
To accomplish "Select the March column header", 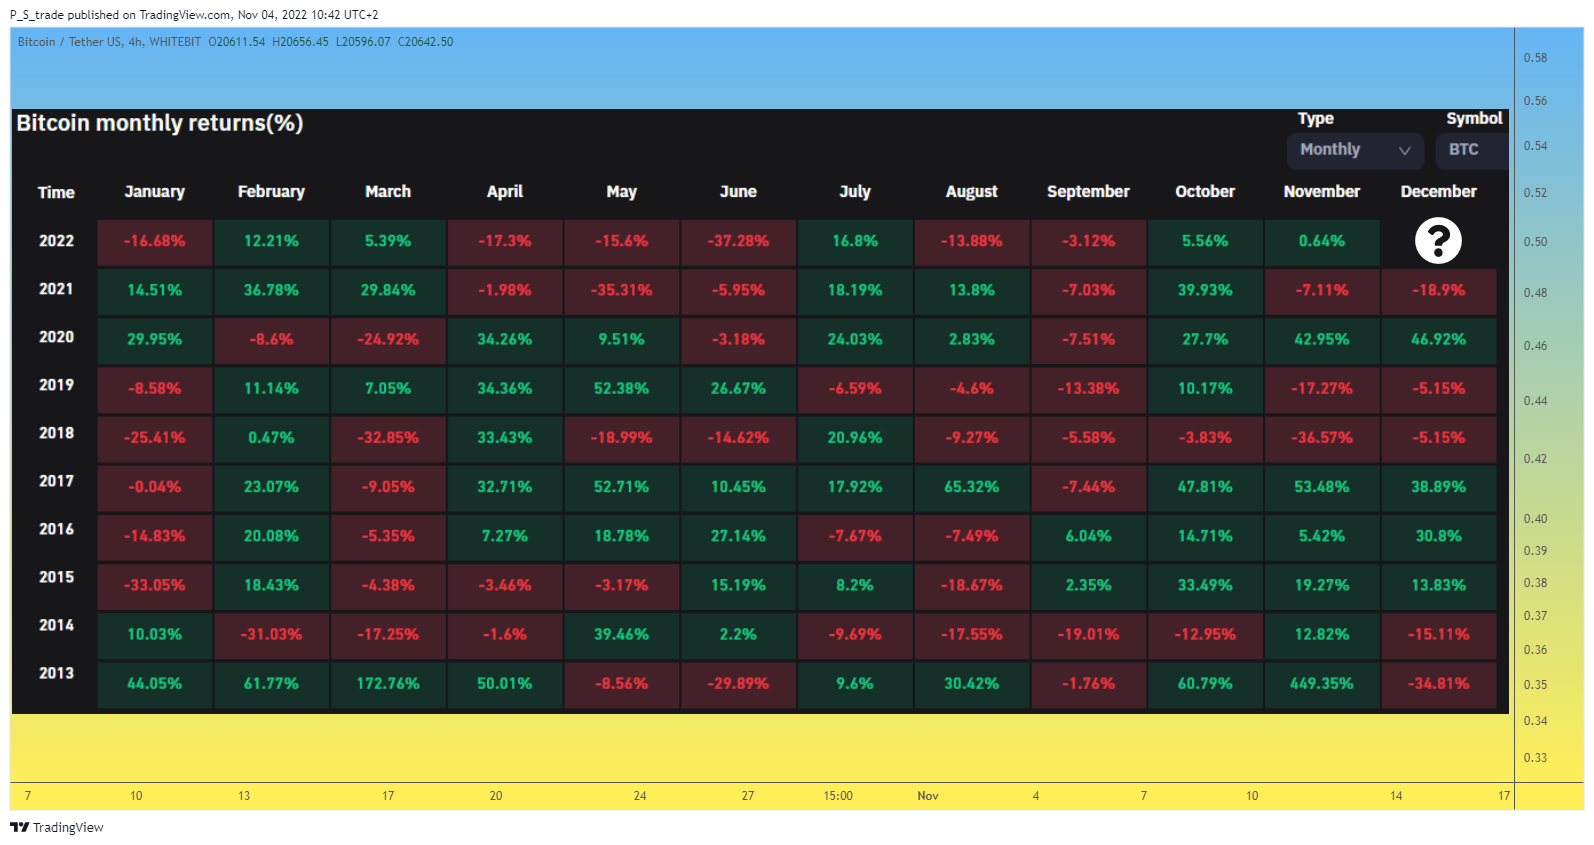I will (388, 192).
